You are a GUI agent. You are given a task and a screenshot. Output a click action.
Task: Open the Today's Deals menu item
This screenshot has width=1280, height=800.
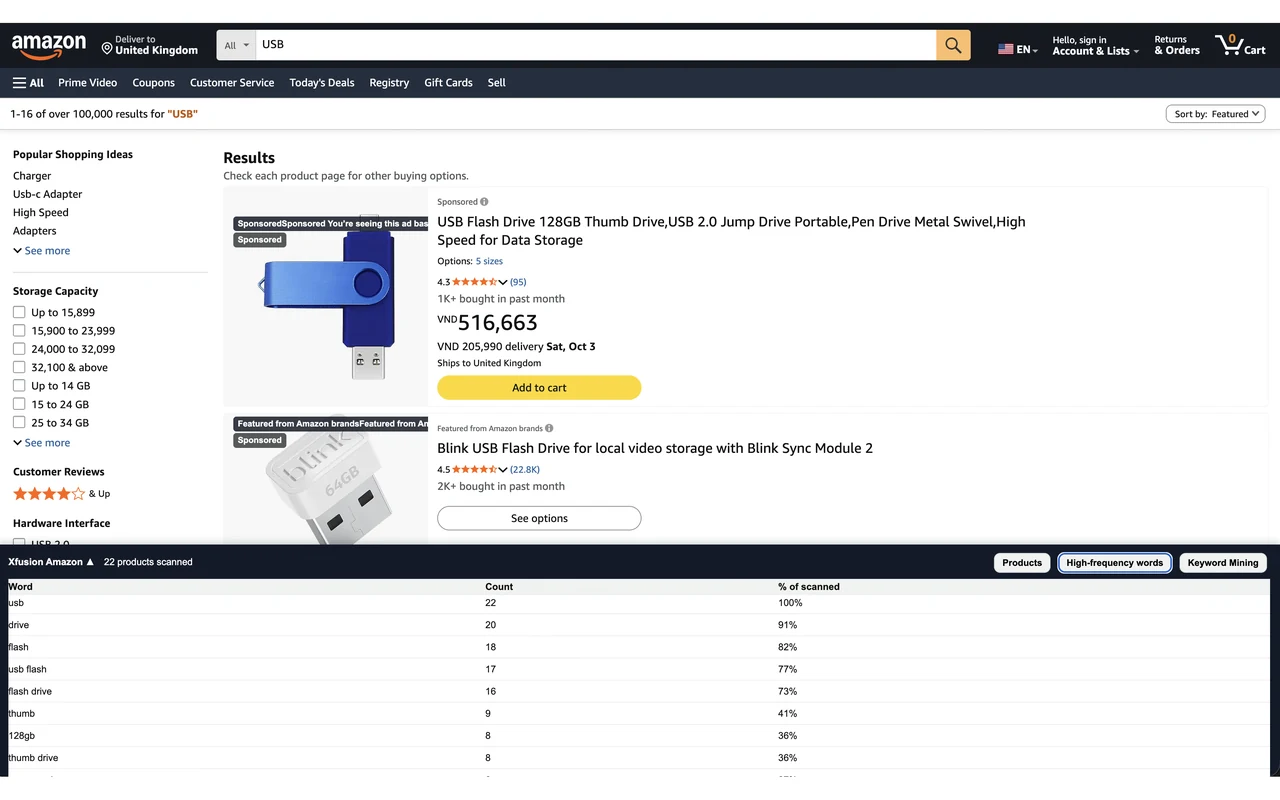pos(322,83)
